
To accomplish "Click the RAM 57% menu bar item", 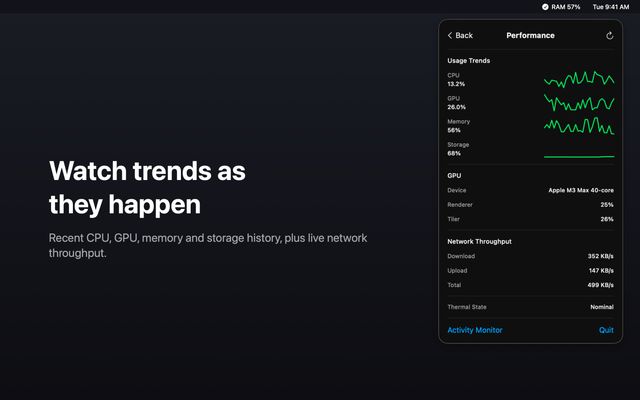I will [x=561, y=7].
